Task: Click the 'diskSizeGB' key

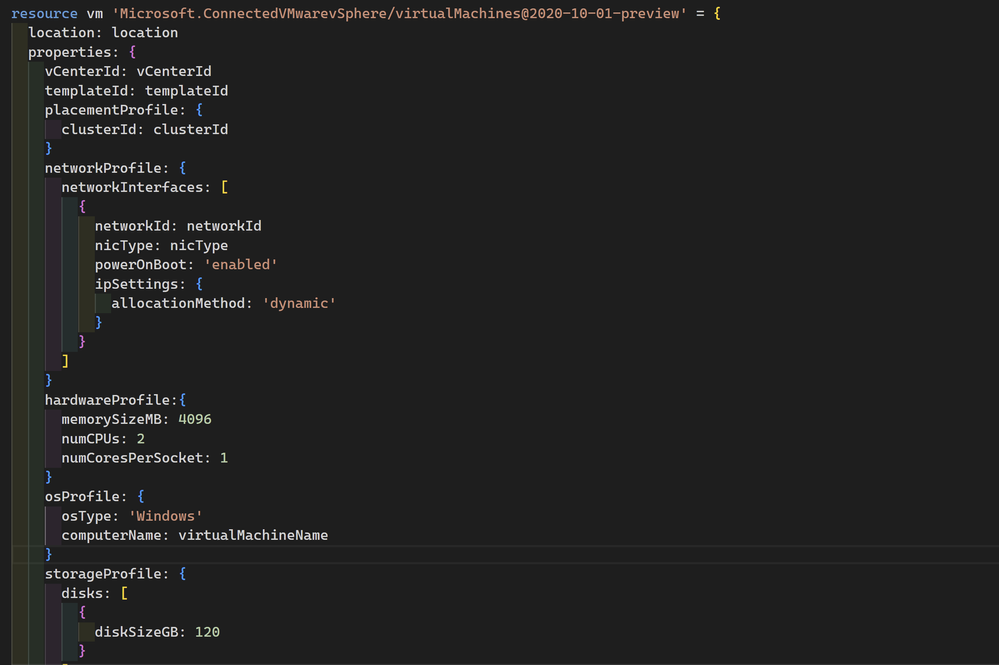Action: pos(136,632)
